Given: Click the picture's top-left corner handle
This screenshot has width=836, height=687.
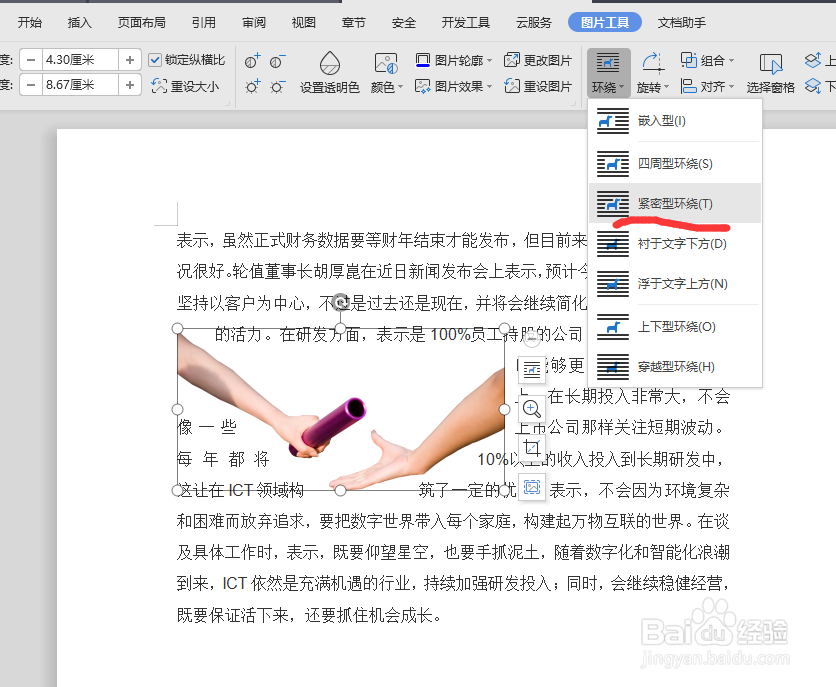Looking at the screenshot, I should coord(178,328).
